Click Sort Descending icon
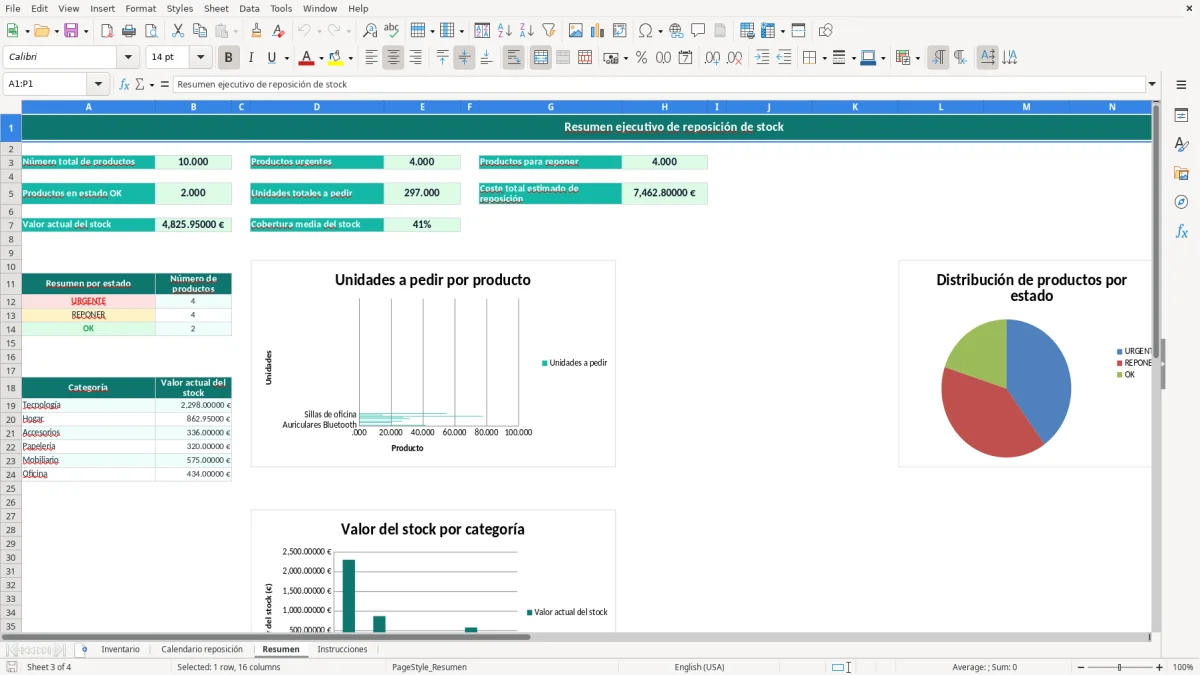Screen dimensions: 1200x675 click(x=527, y=31)
